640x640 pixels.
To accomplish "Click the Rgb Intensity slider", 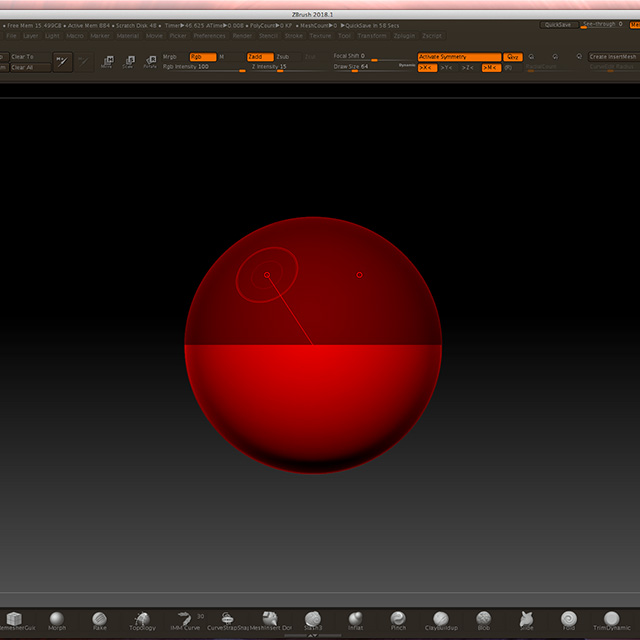I will pos(204,68).
